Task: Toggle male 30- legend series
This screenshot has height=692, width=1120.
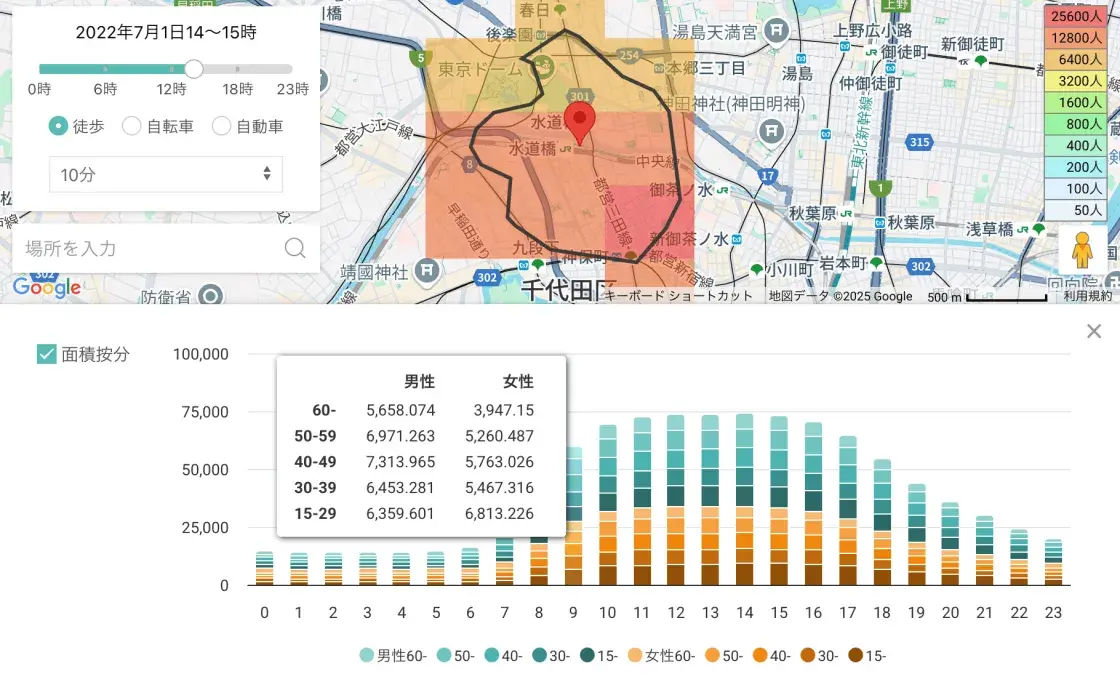Action: [x=551, y=656]
